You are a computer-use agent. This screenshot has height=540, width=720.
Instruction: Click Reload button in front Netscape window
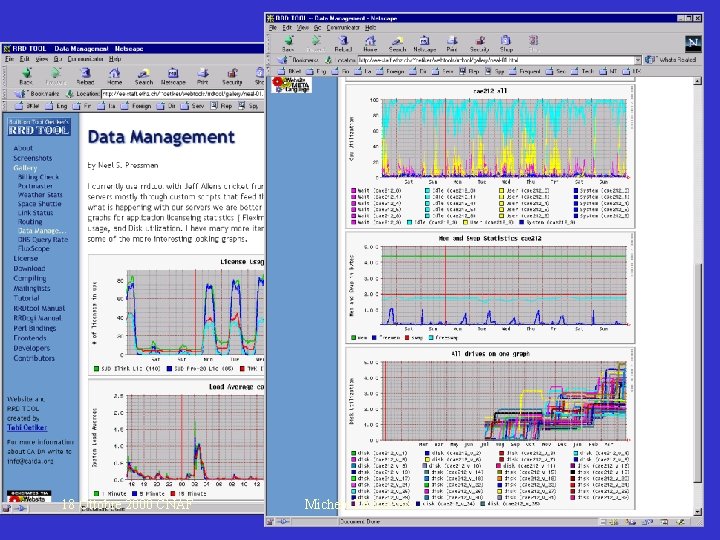click(x=343, y=44)
